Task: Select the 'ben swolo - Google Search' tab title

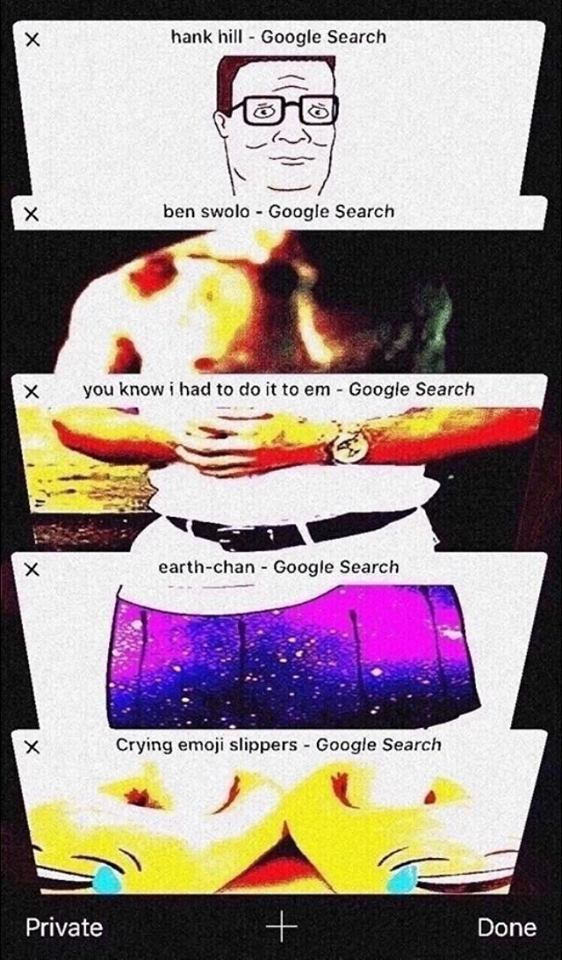Action: 279,212
